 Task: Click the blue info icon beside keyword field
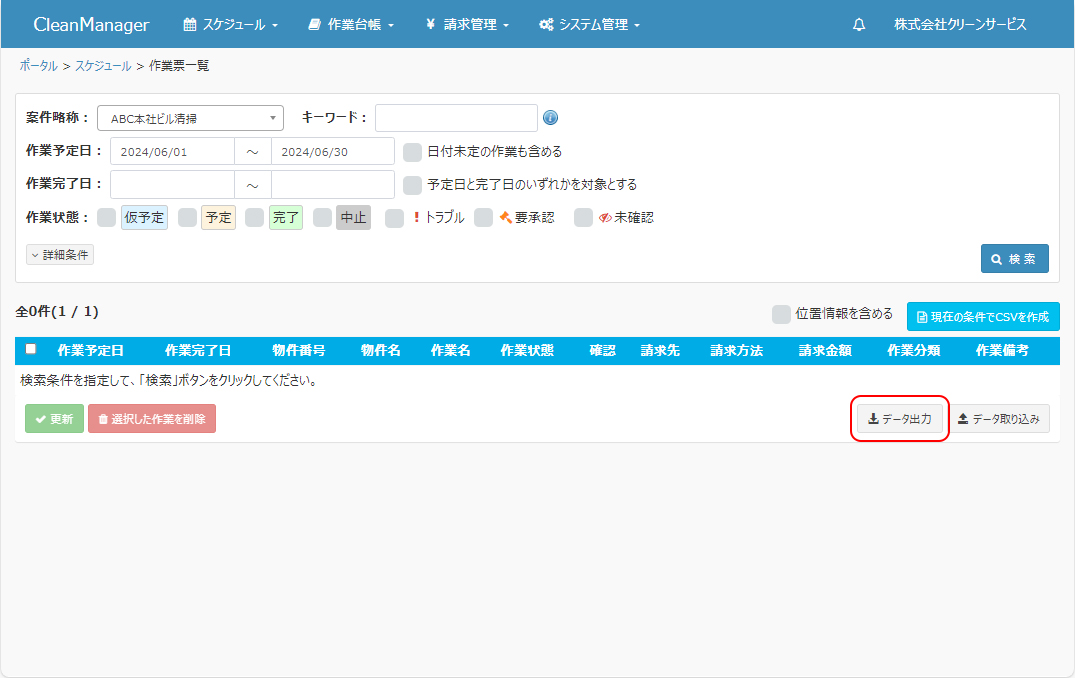pos(550,118)
